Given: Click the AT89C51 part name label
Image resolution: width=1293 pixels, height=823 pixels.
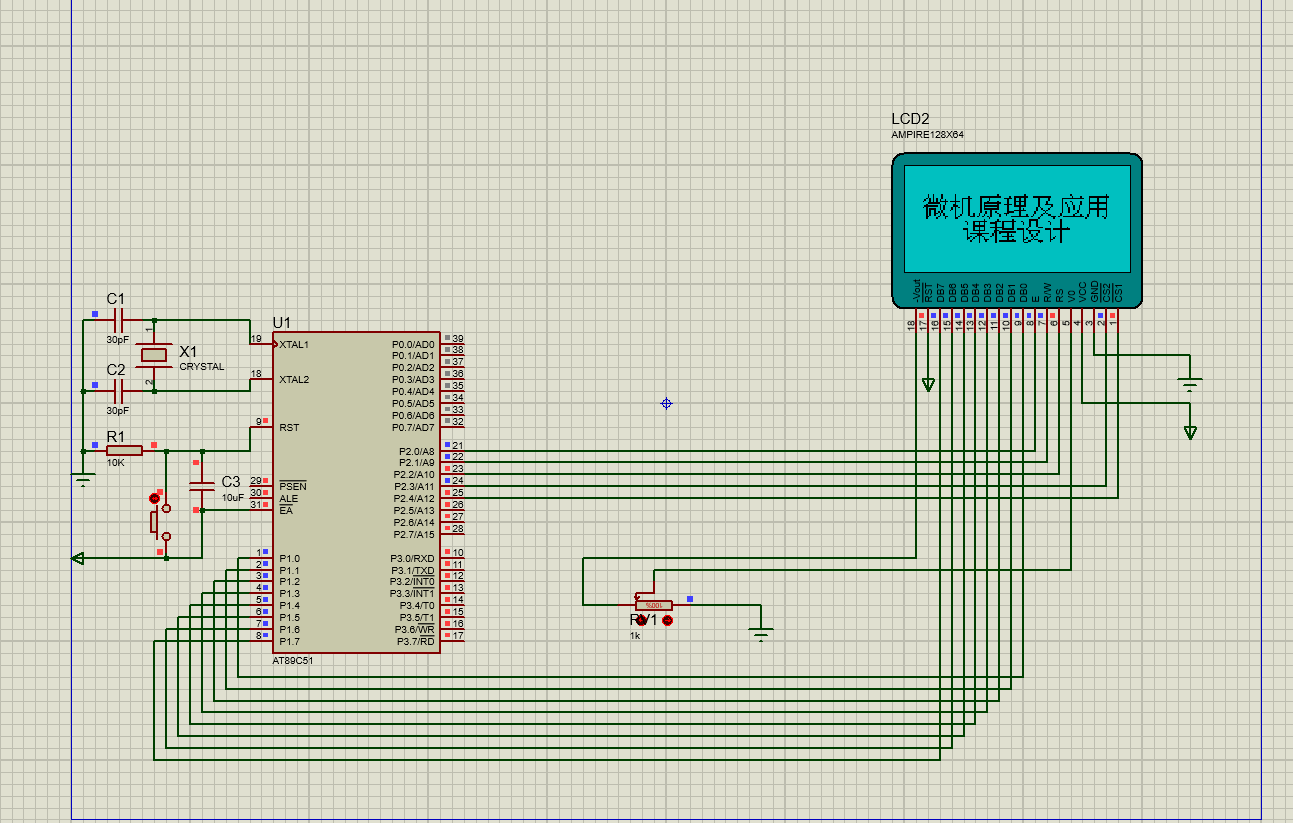Looking at the screenshot, I should [292, 661].
